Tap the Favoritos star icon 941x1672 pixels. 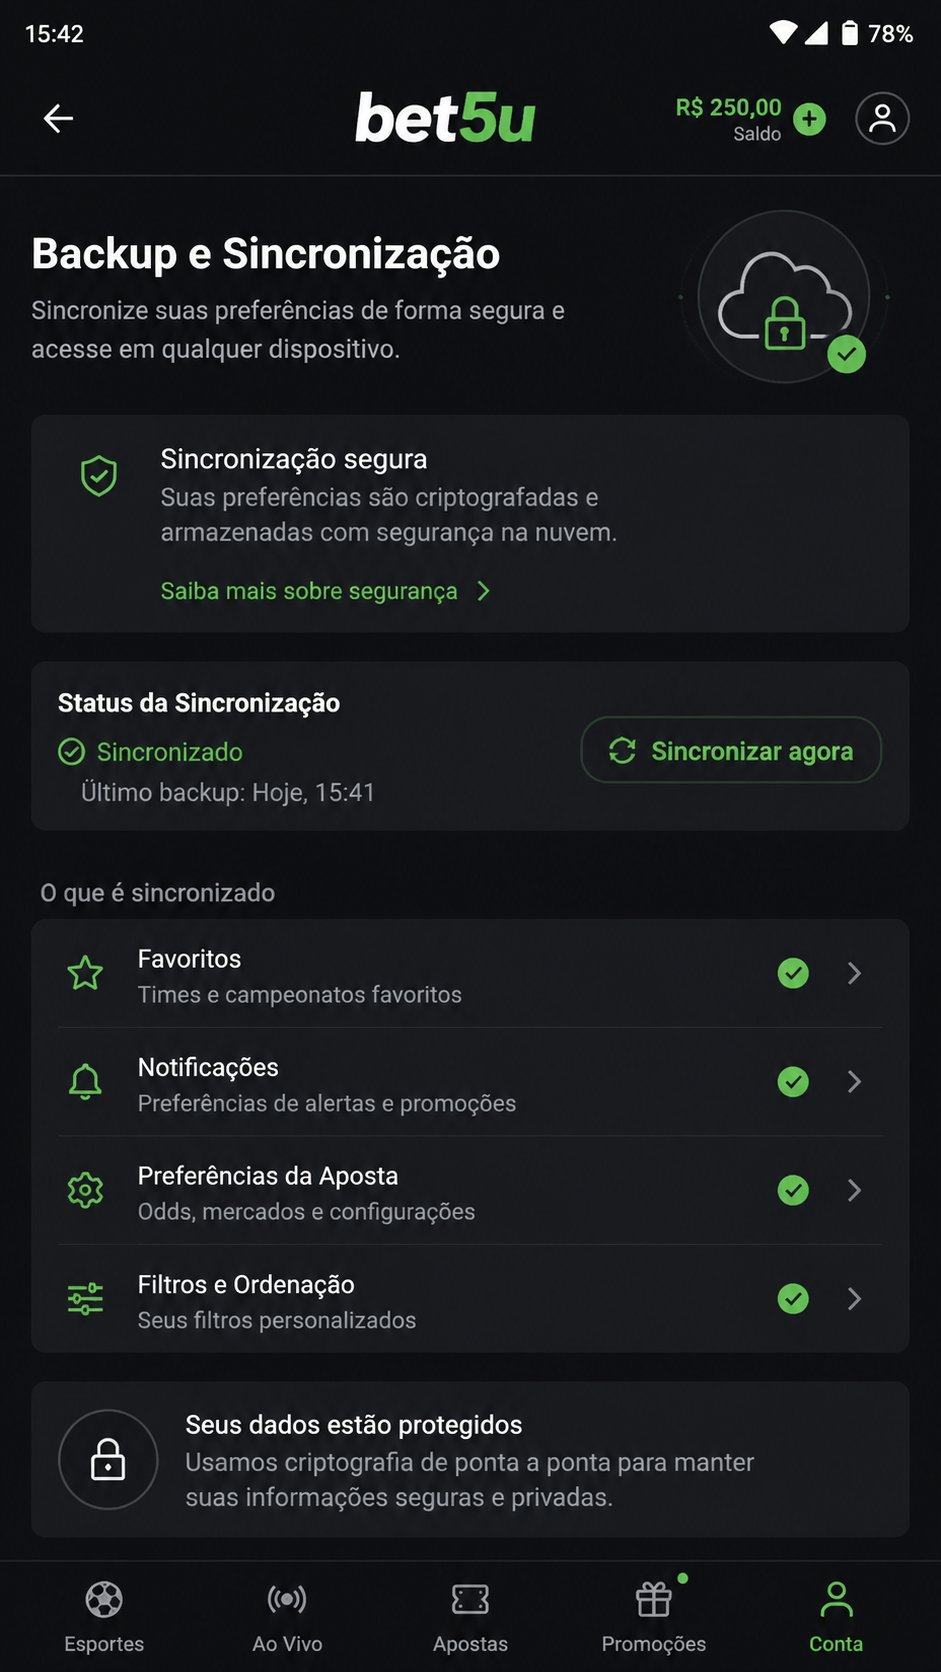(85, 973)
